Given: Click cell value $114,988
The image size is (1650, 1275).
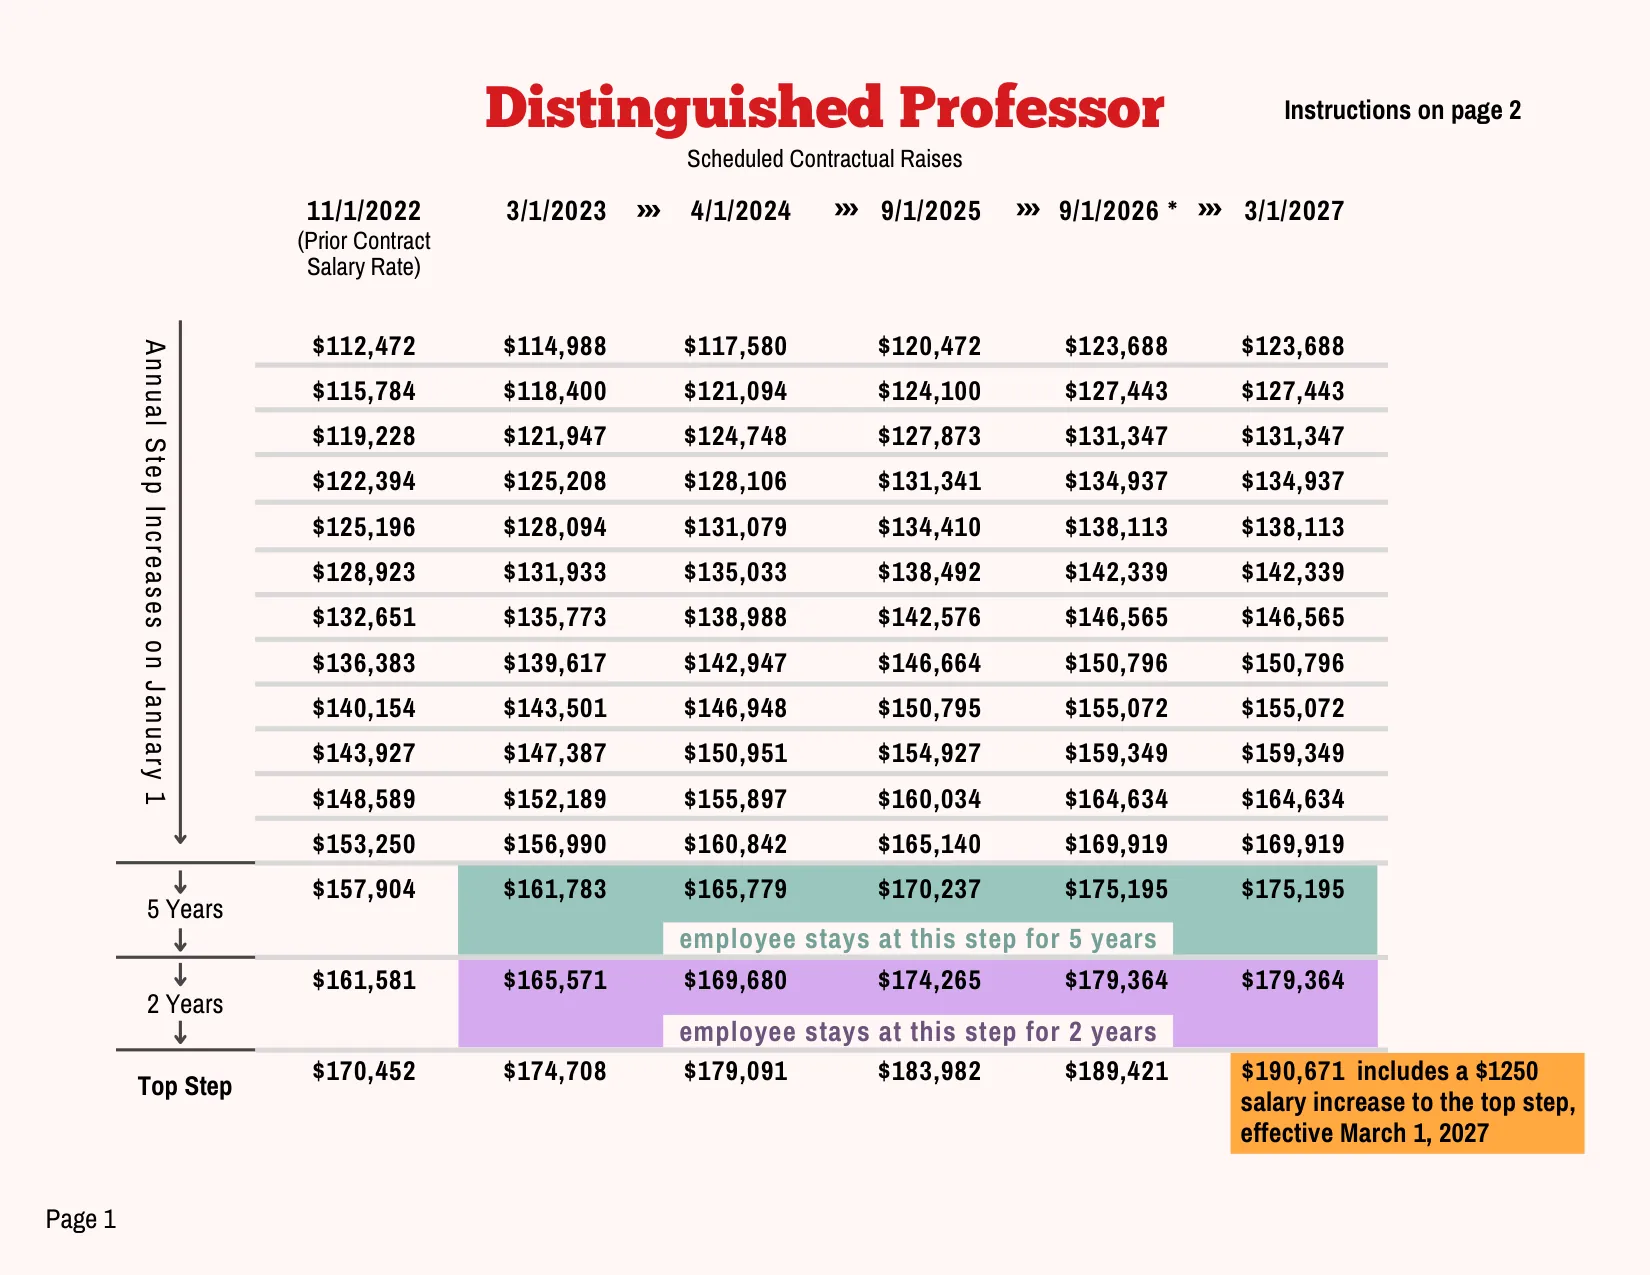Looking at the screenshot, I should [555, 346].
